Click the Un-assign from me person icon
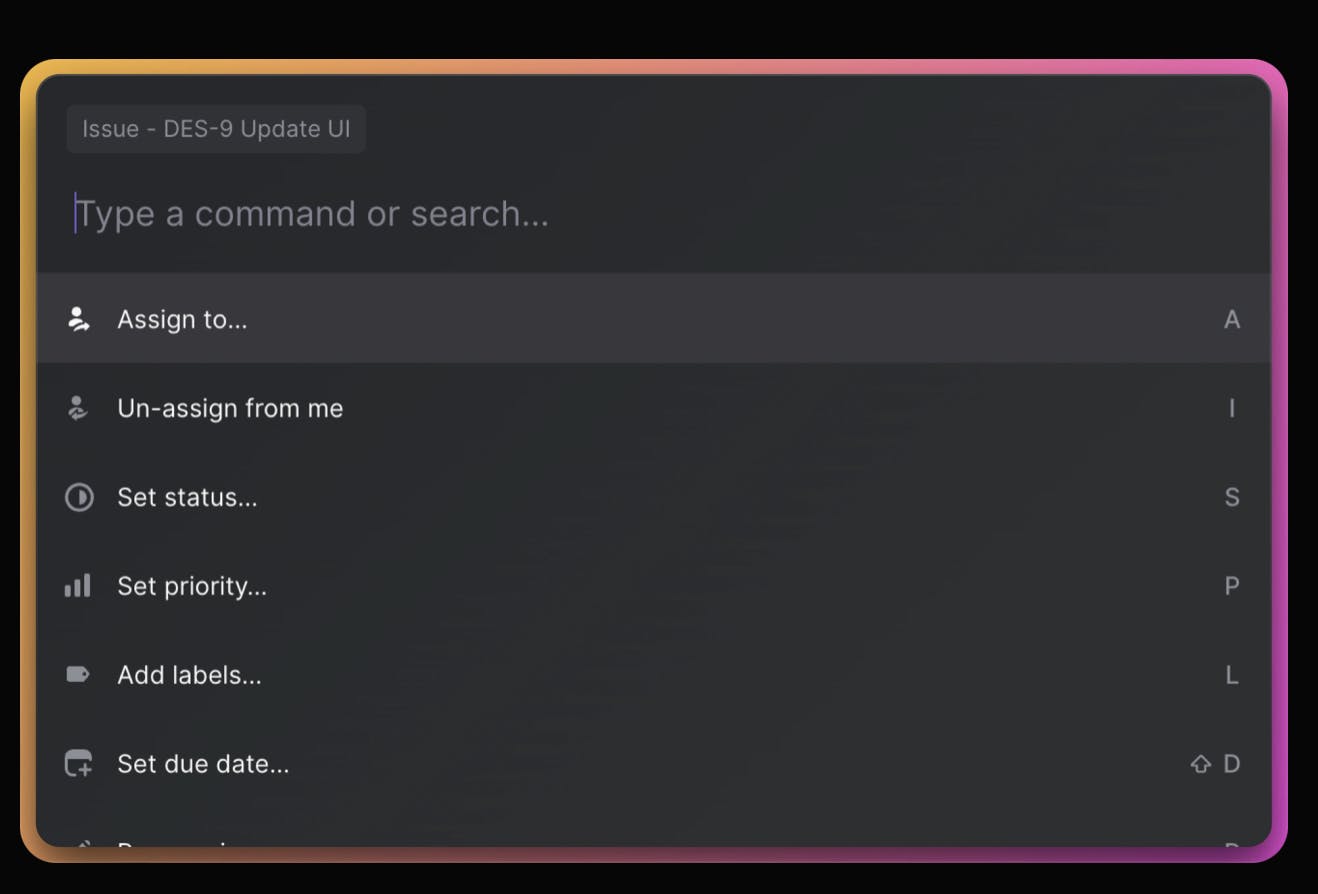The image size is (1318, 894). click(78, 408)
